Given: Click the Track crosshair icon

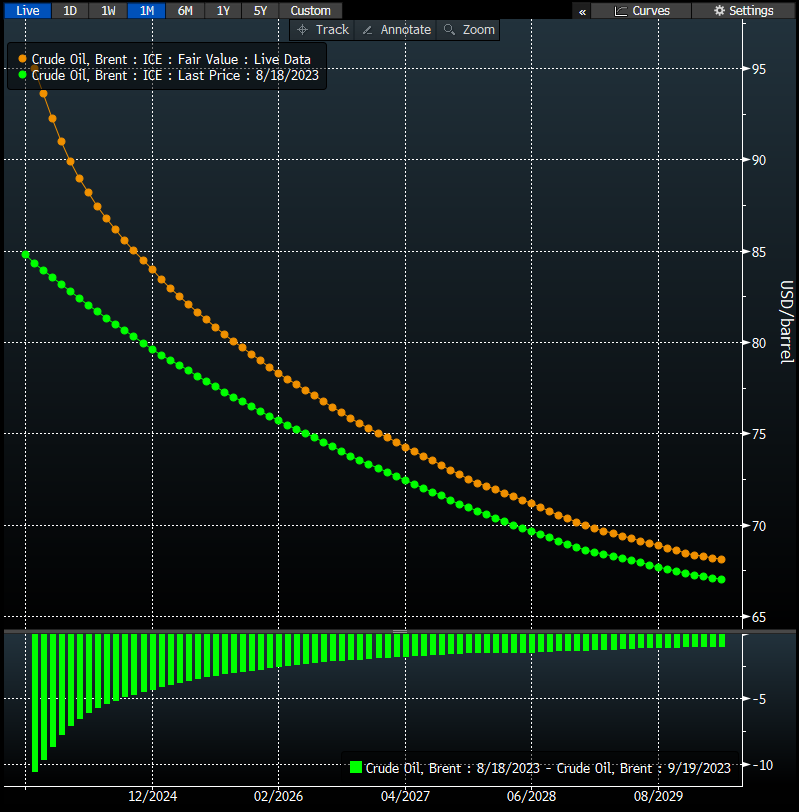Looking at the screenshot, I should (303, 30).
